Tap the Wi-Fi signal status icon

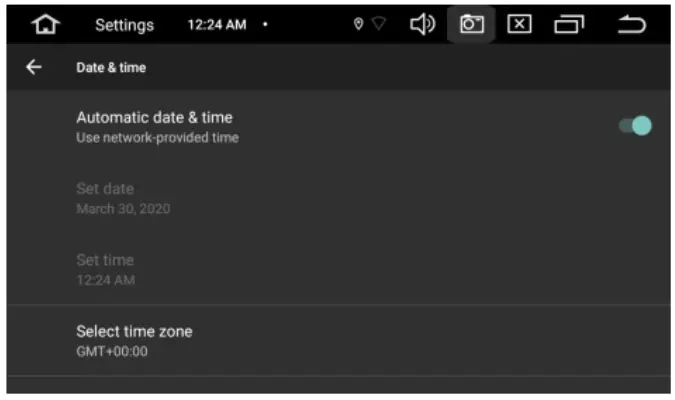coord(379,25)
